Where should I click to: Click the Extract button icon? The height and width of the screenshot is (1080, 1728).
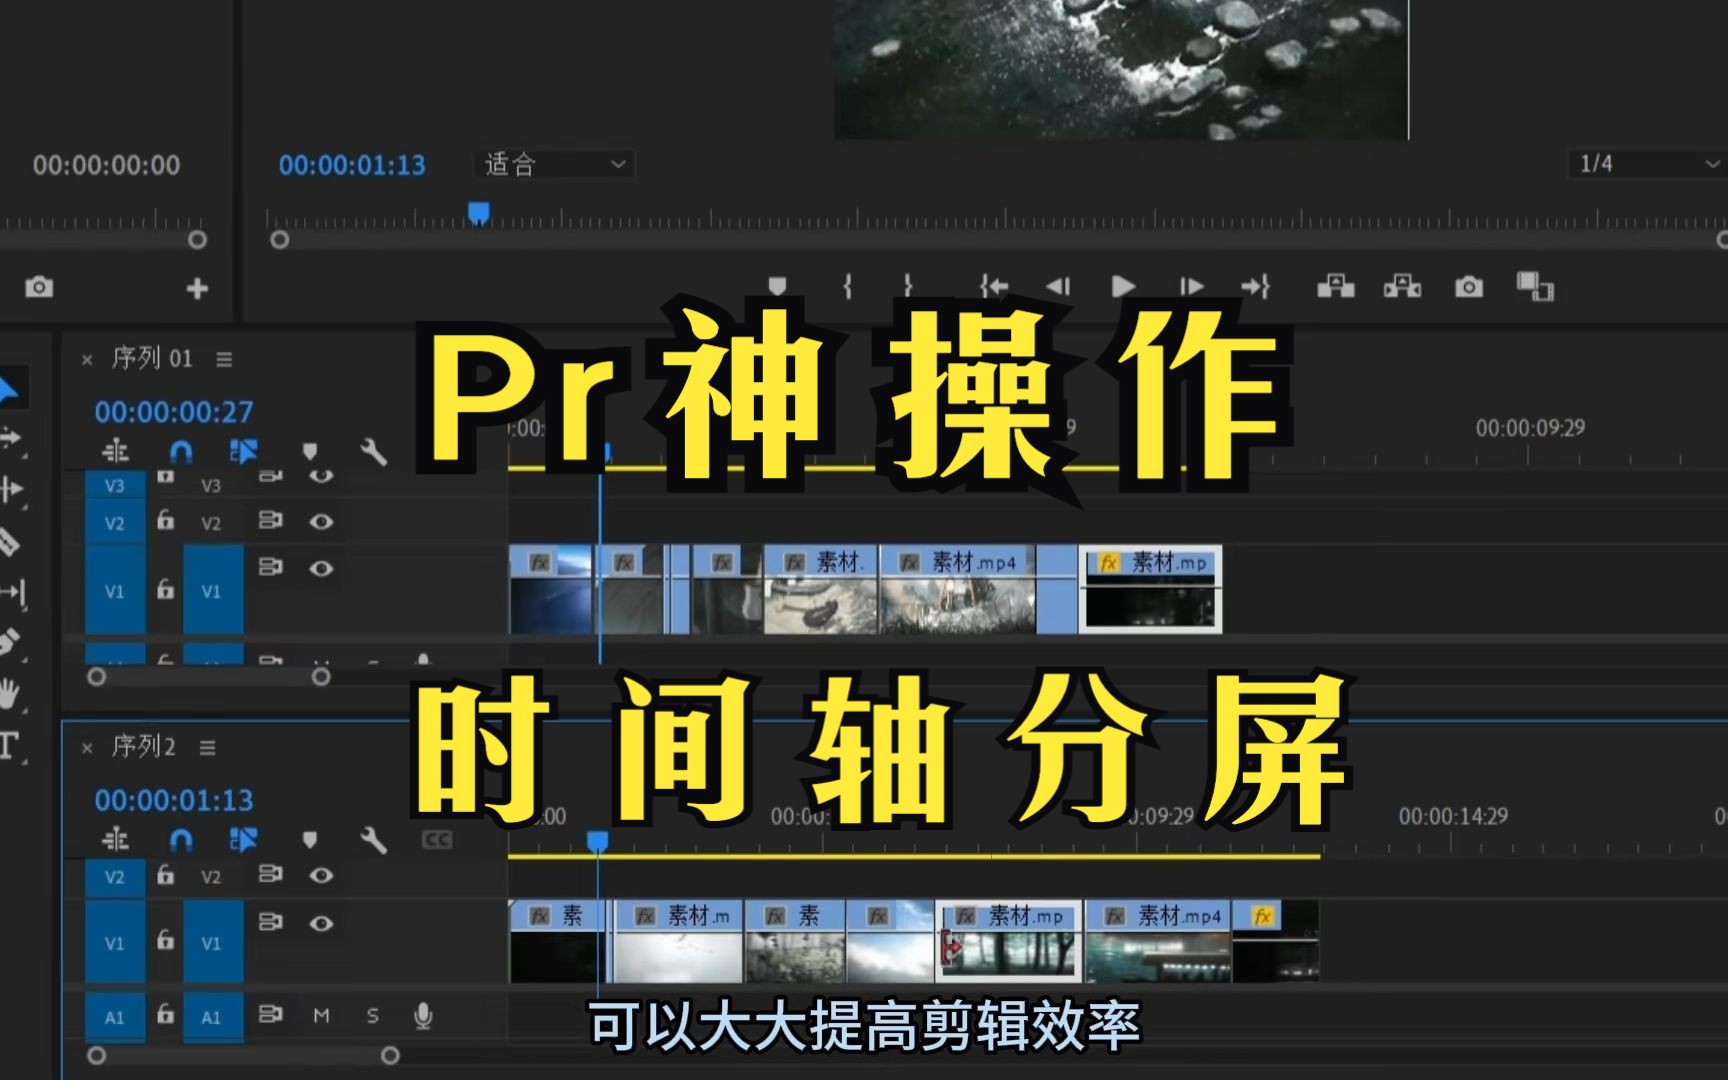click(1402, 287)
